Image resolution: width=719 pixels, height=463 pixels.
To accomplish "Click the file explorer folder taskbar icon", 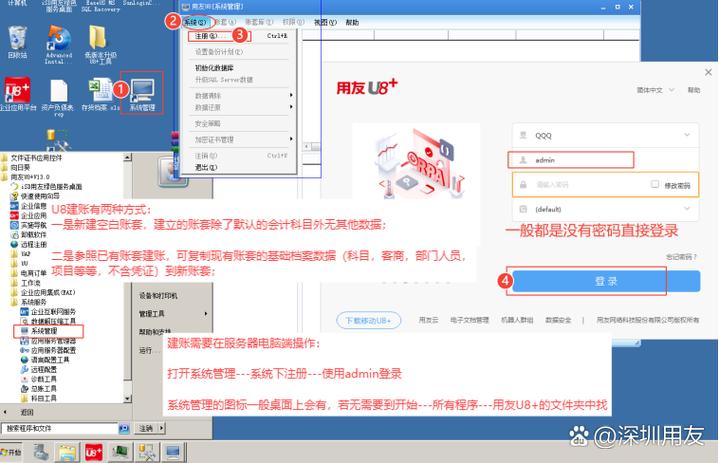I will tap(67, 452).
